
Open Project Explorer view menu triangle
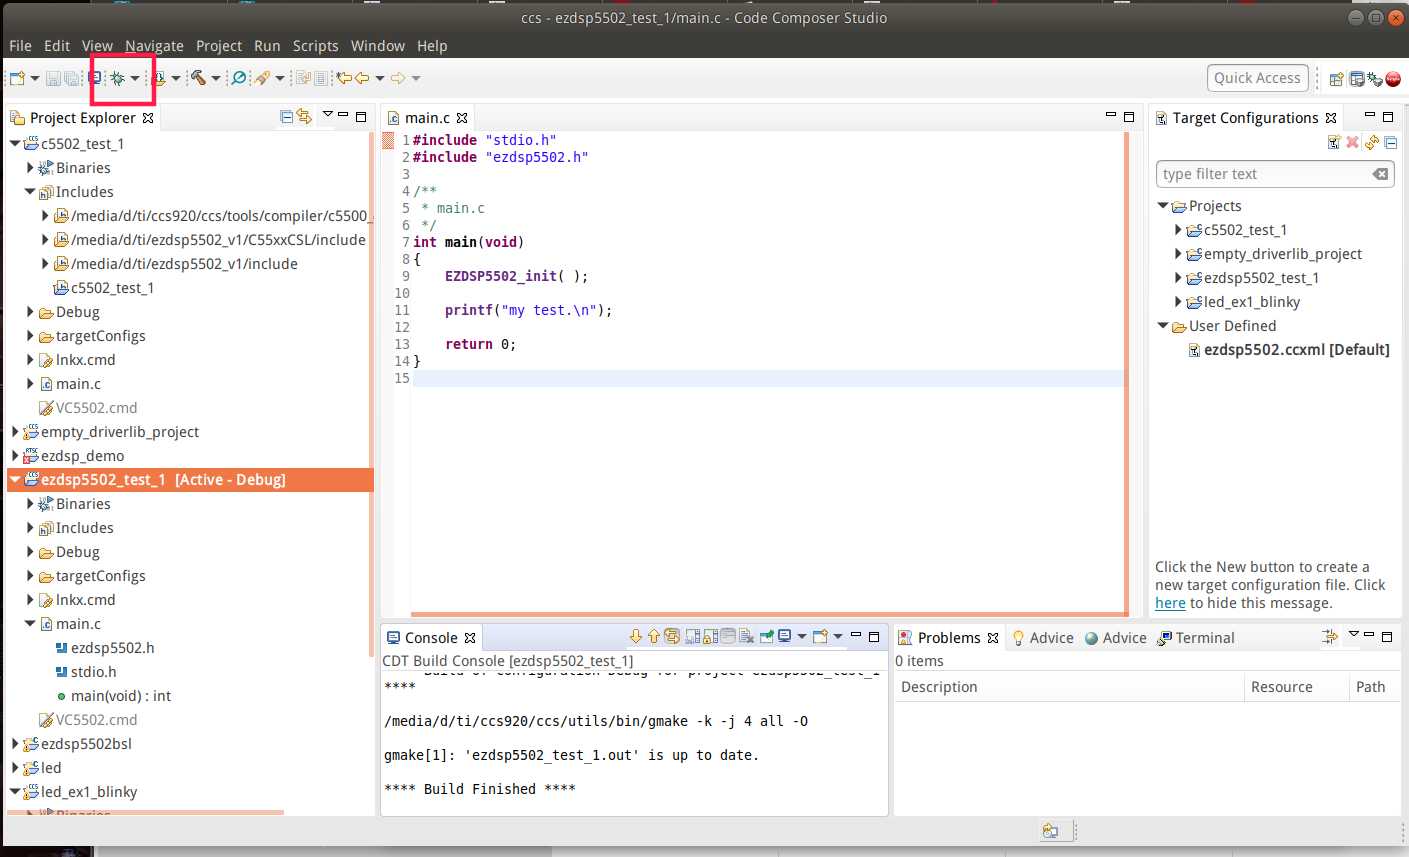point(327,115)
